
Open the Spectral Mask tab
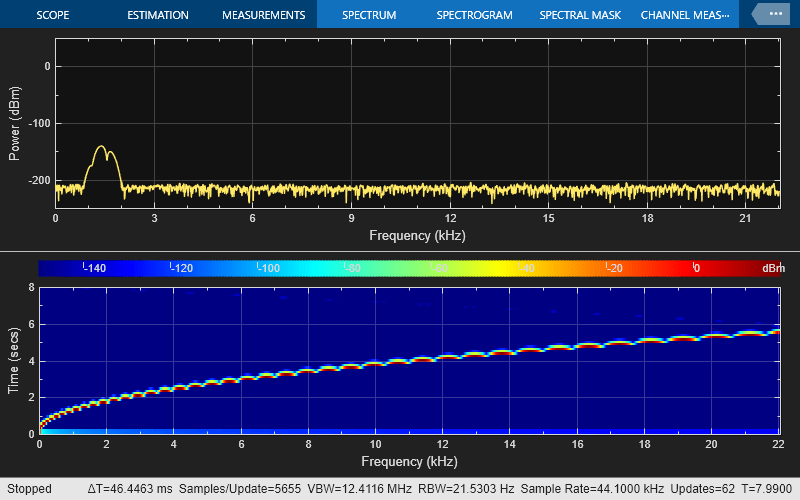580,15
